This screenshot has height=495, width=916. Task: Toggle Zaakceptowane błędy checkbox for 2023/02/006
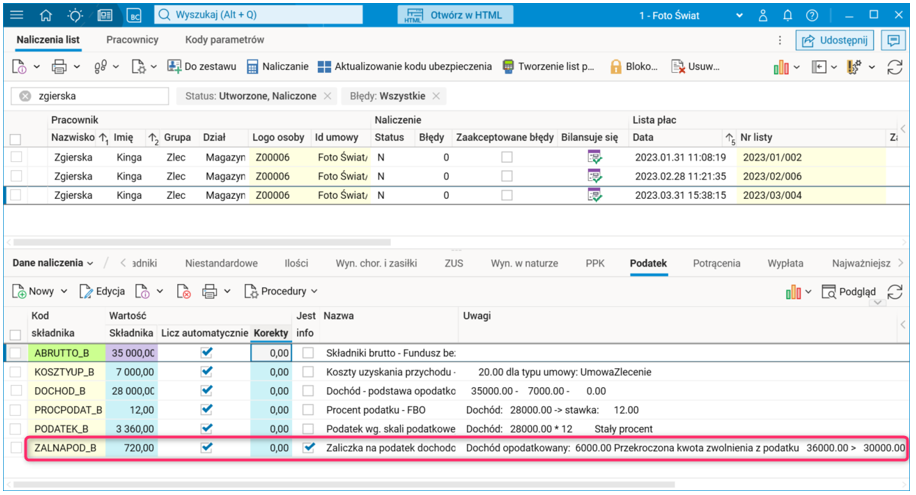pos(507,176)
